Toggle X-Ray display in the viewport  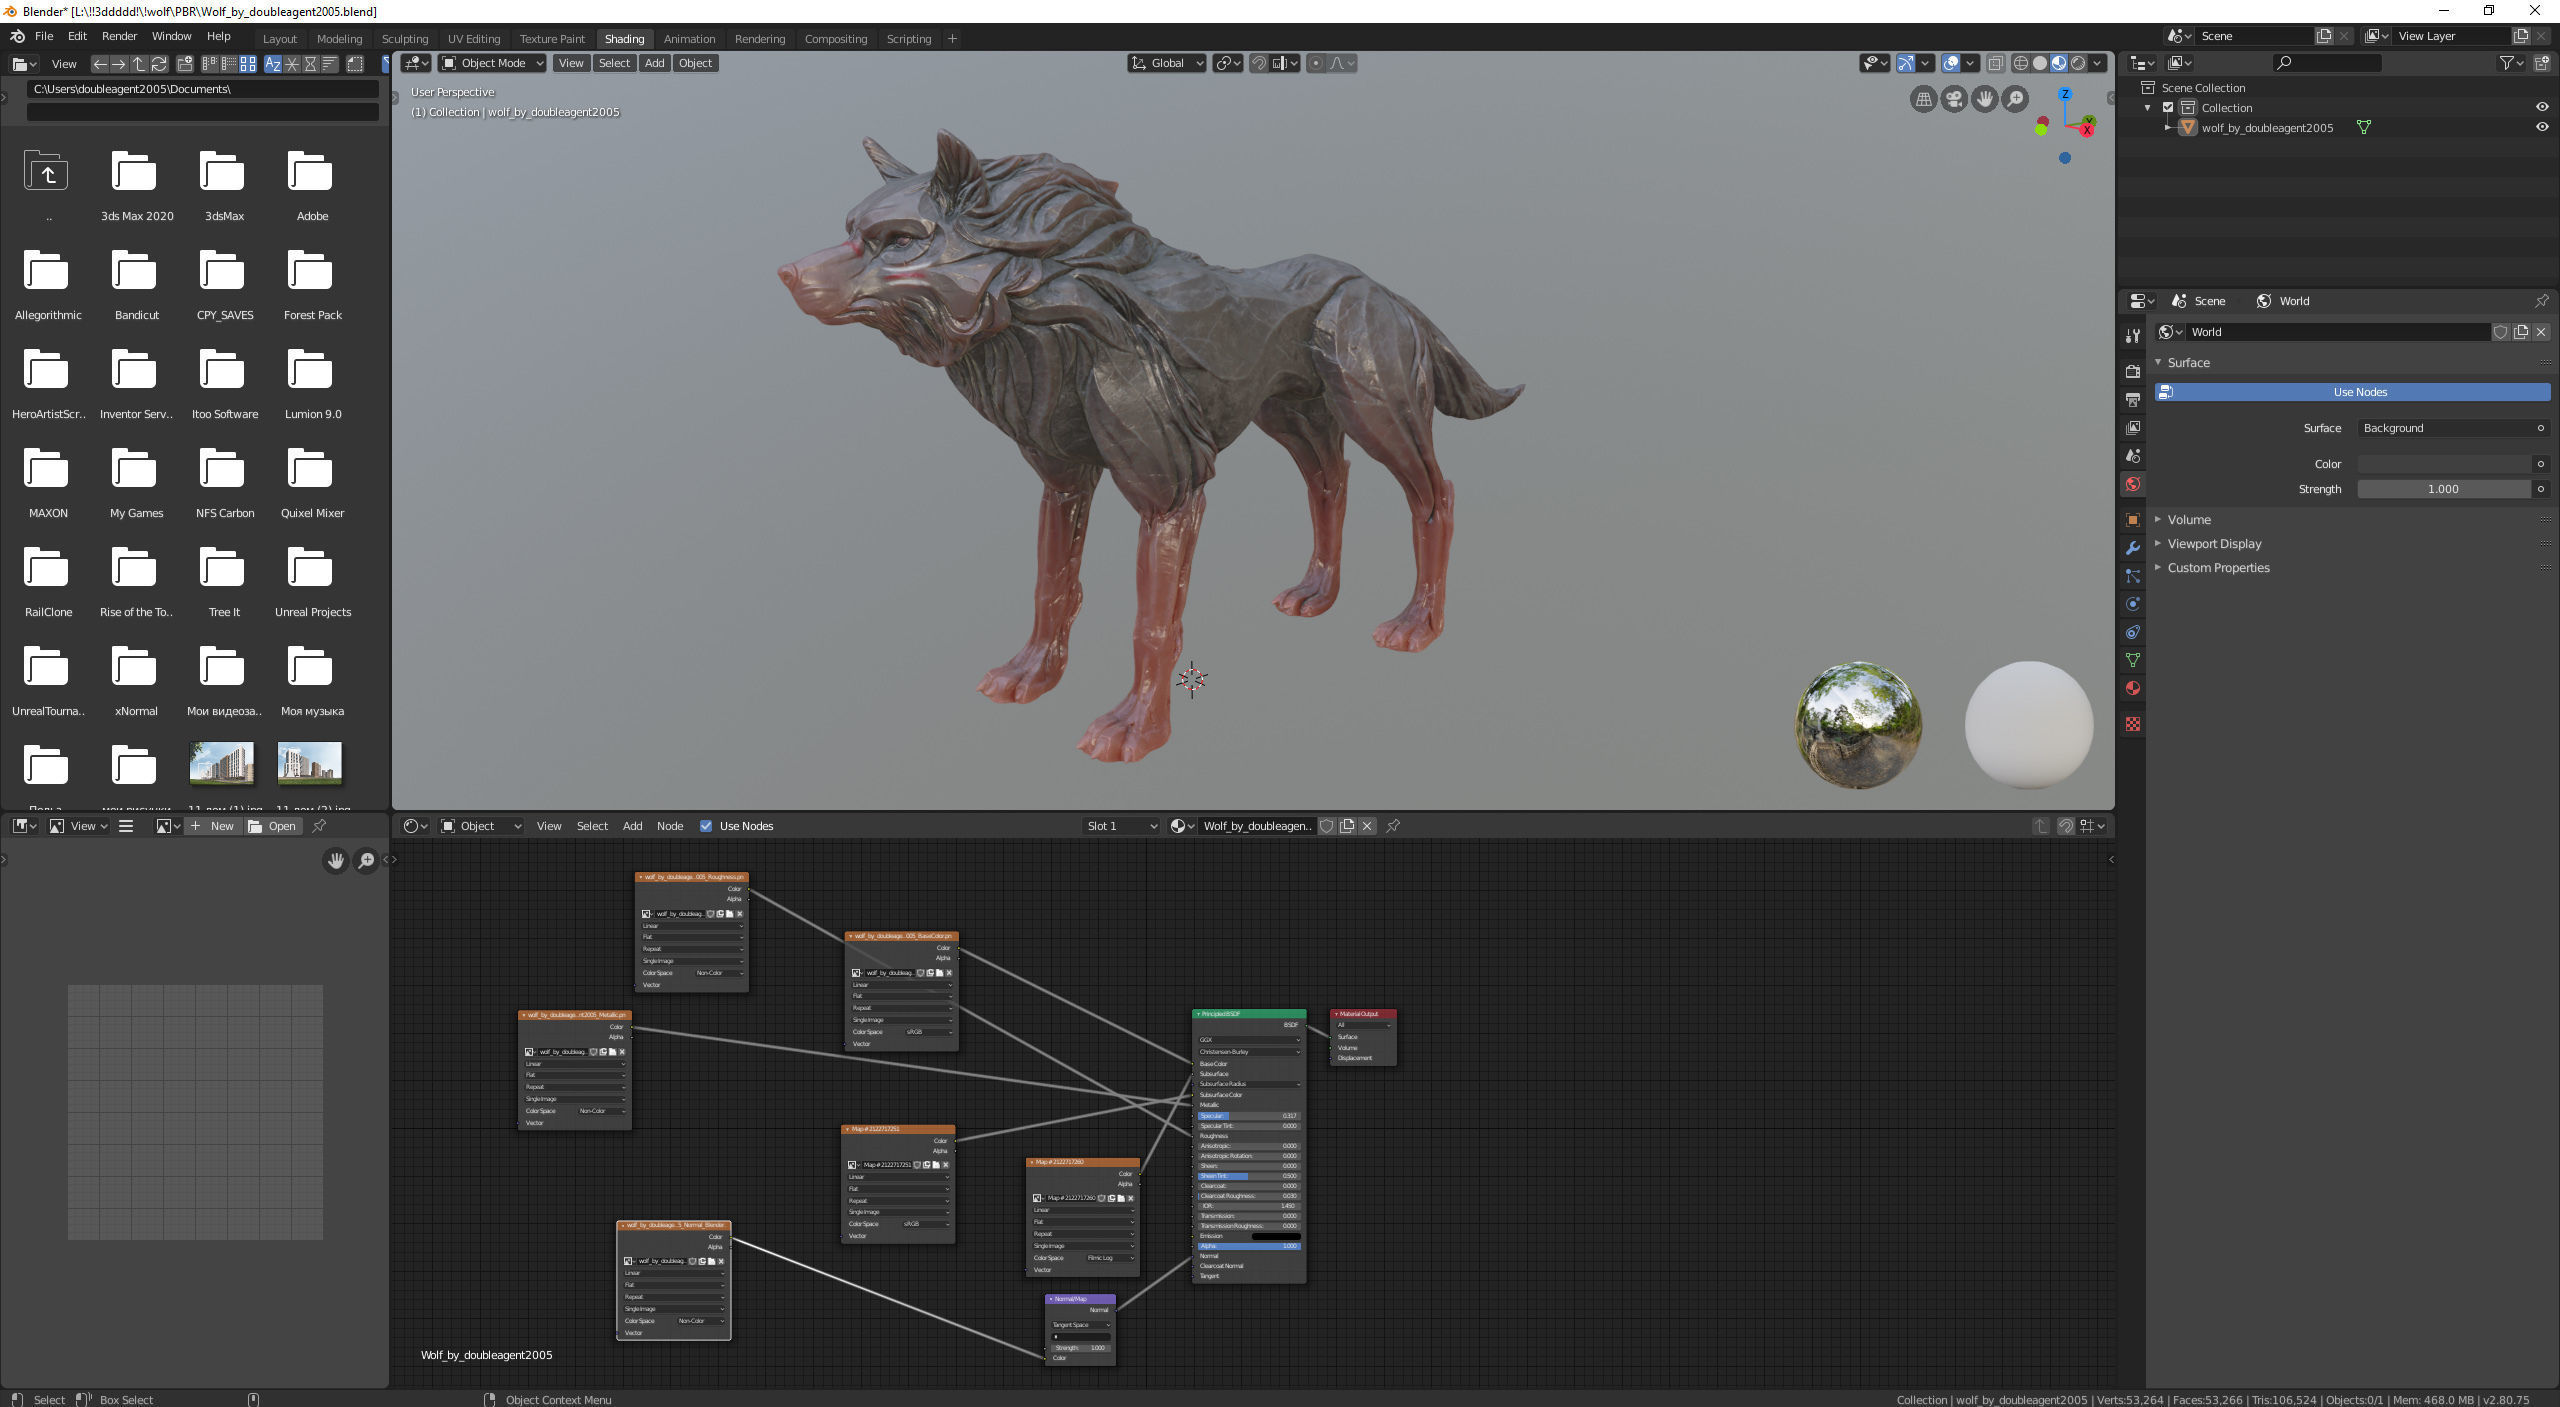pyautogui.click(x=1995, y=63)
